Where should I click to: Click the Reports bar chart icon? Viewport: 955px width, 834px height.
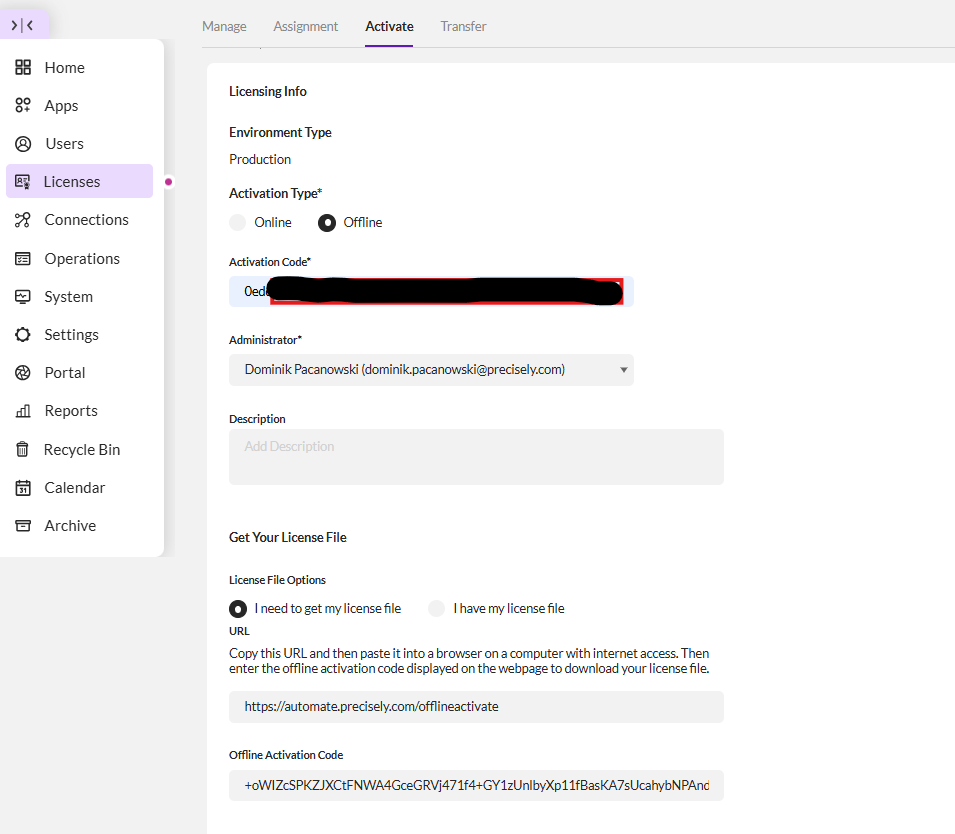[x=23, y=411]
